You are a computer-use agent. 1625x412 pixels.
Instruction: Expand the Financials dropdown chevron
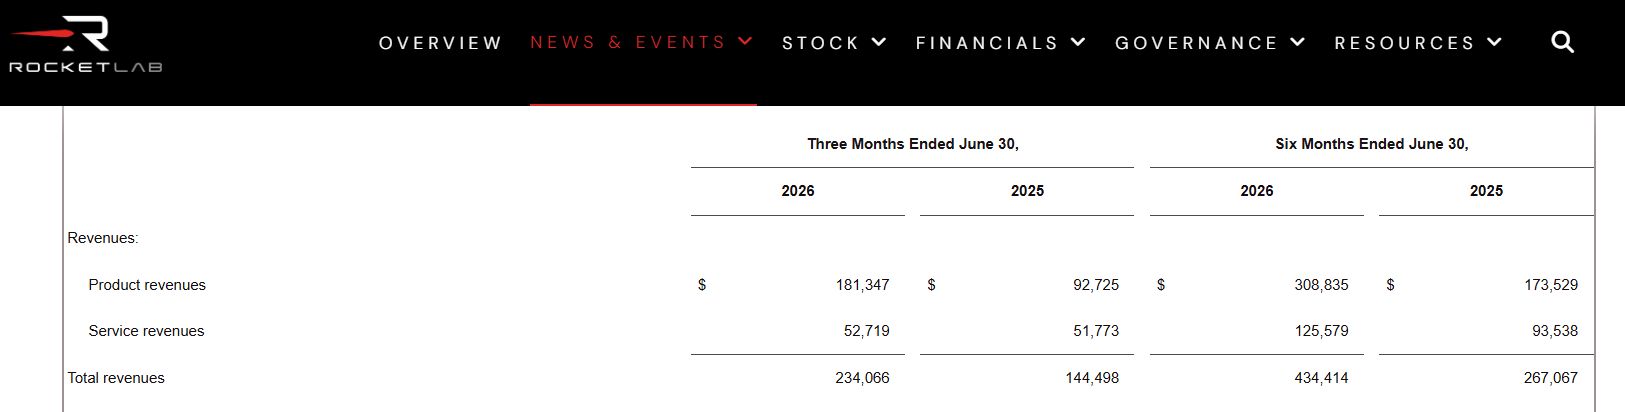[x=1078, y=42]
